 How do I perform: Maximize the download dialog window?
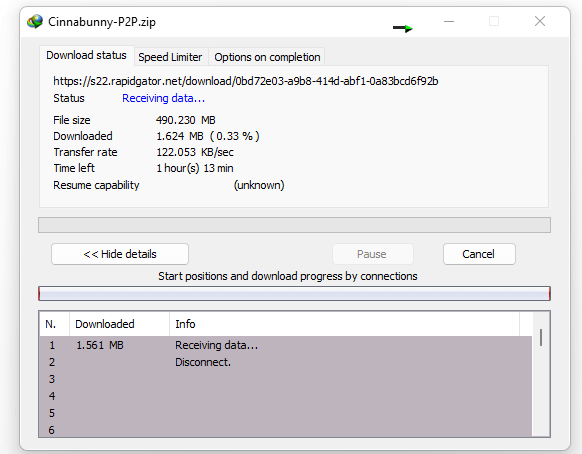(x=494, y=22)
